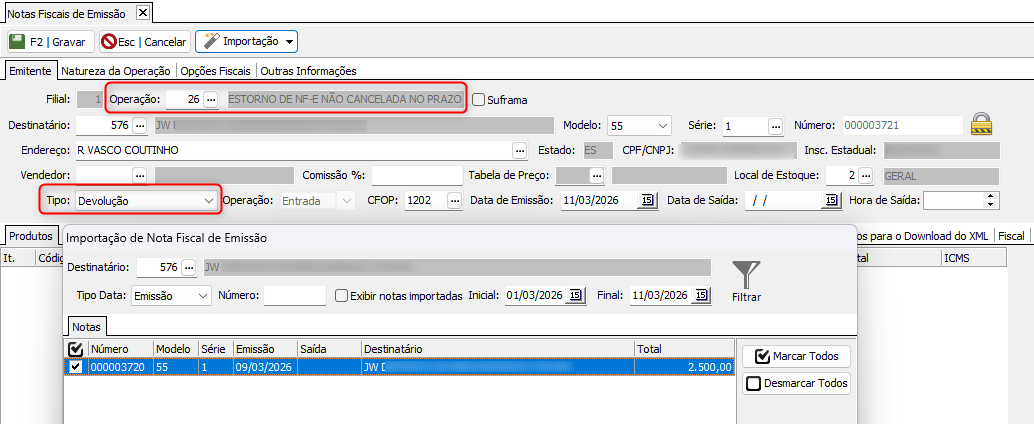Switch to the Natureza da Operação tab

pos(117,71)
